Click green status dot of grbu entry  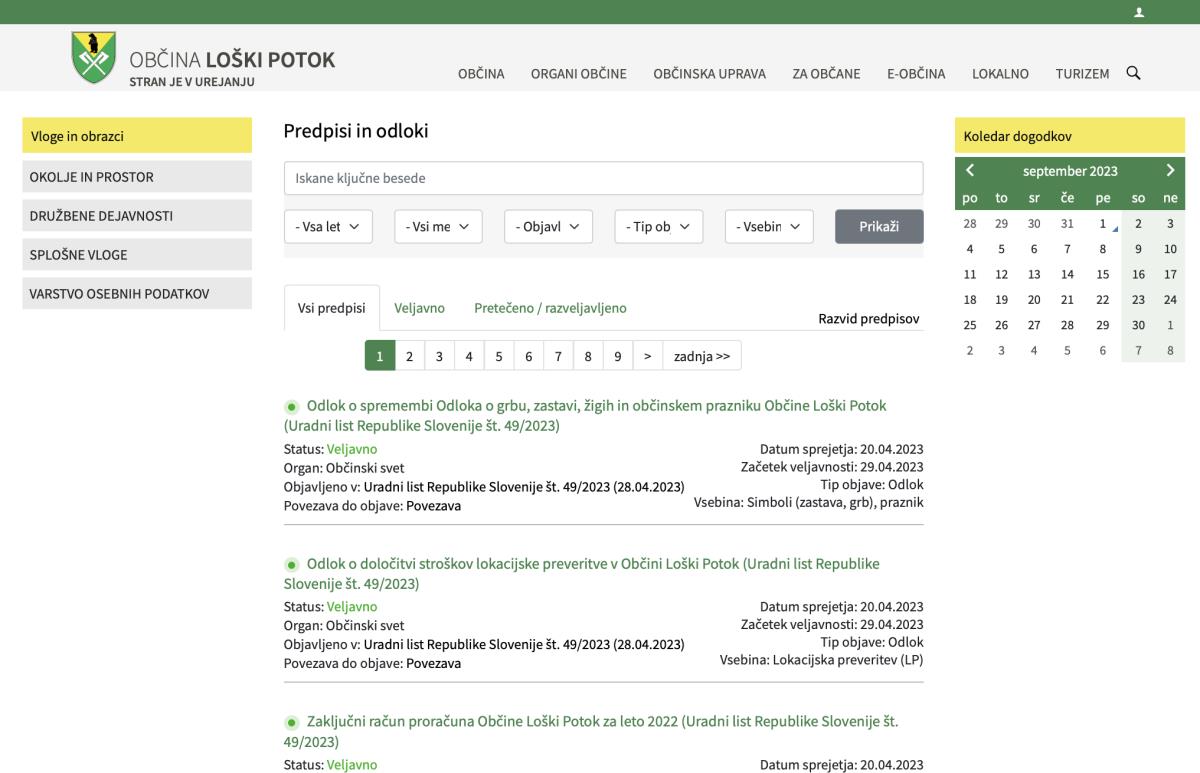click(x=292, y=406)
